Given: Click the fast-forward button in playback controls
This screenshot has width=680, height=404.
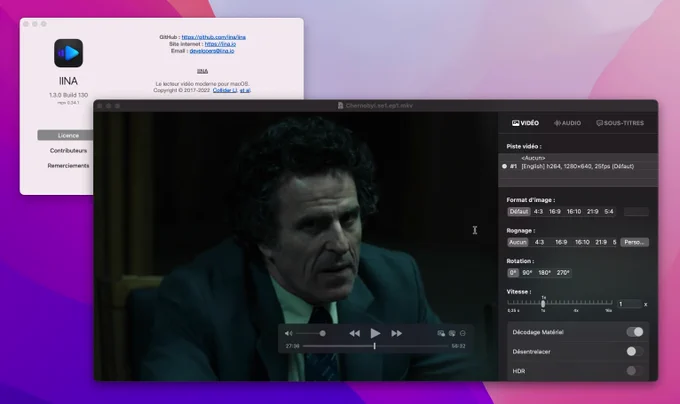Looking at the screenshot, I should (396, 333).
